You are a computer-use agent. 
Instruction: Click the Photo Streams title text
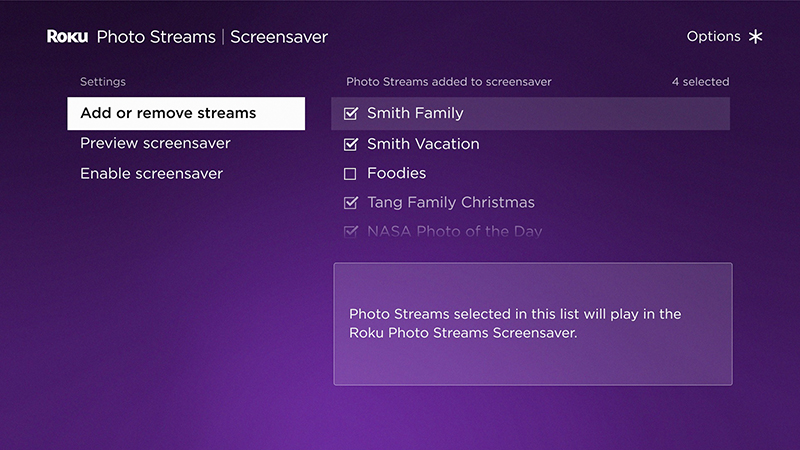pyautogui.click(x=156, y=37)
